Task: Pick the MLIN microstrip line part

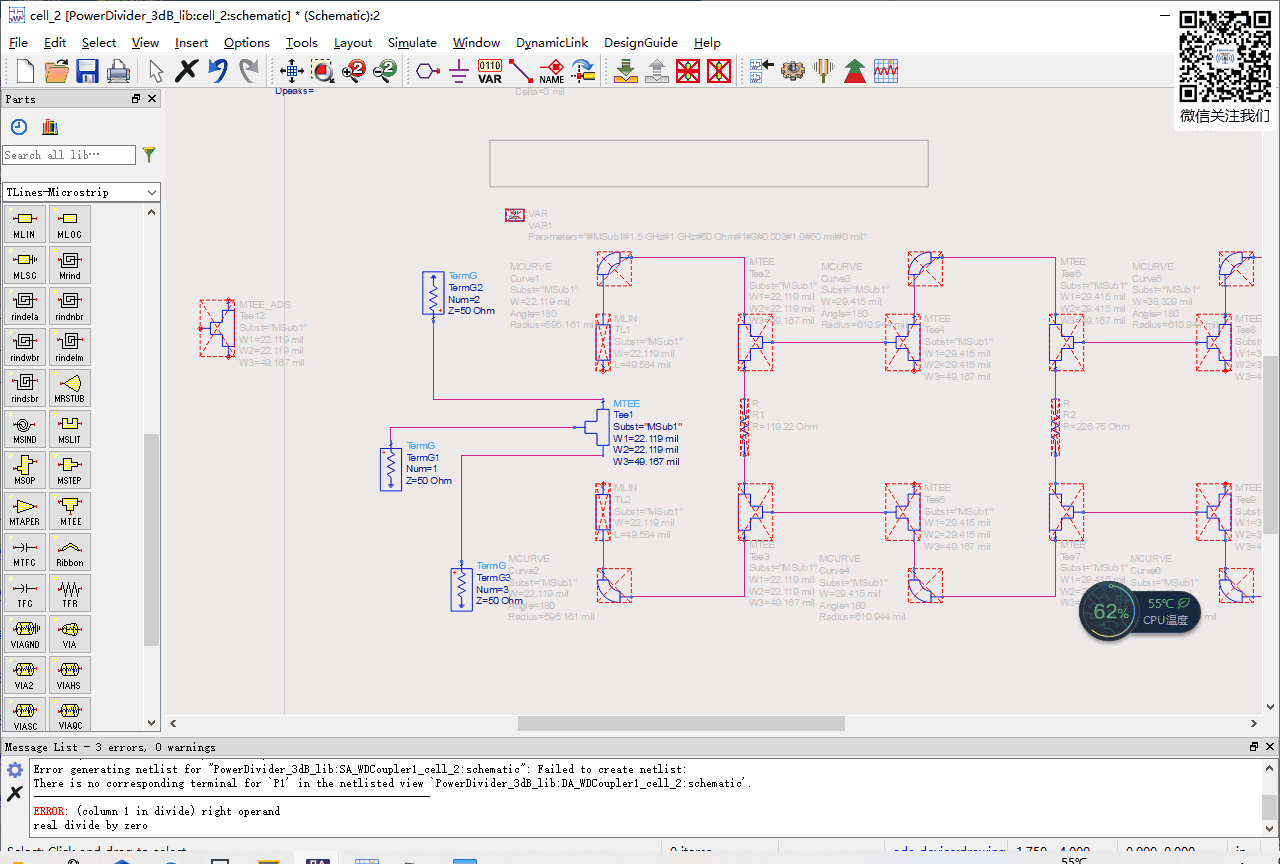Action: pyautogui.click(x=24, y=224)
